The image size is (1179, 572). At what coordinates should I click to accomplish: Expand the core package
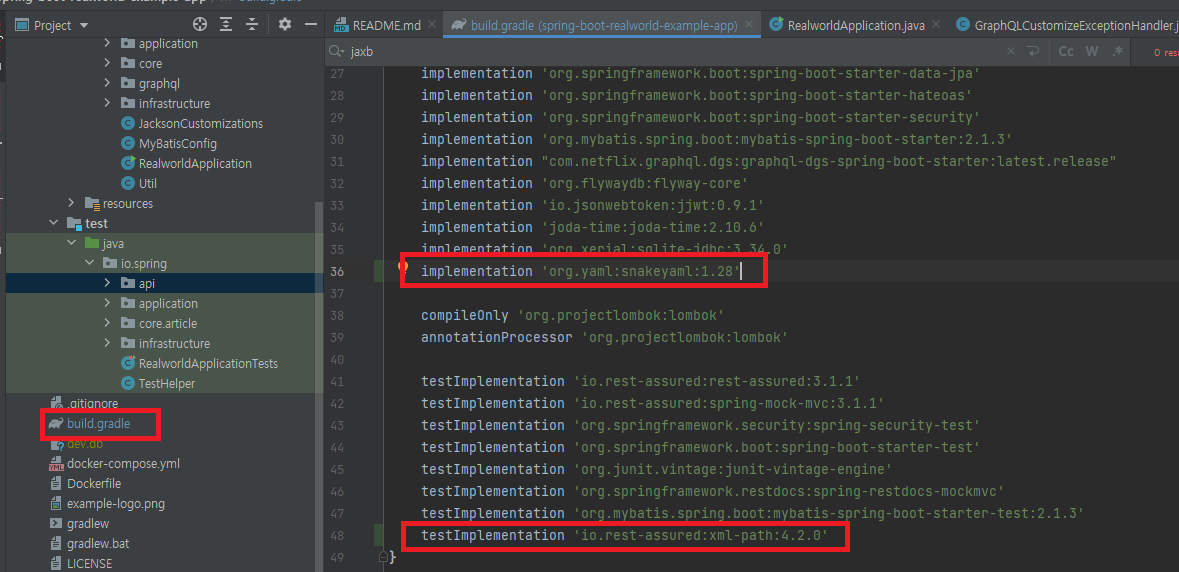click(x=107, y=63)
